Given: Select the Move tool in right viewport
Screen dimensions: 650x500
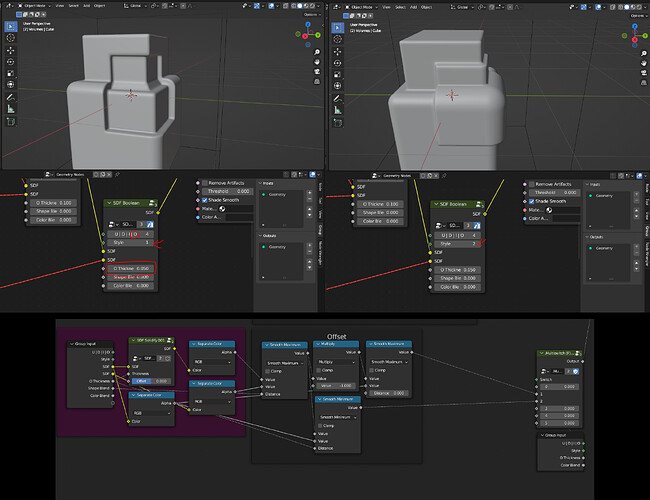Looking at the screenshot, I should 337,52.
